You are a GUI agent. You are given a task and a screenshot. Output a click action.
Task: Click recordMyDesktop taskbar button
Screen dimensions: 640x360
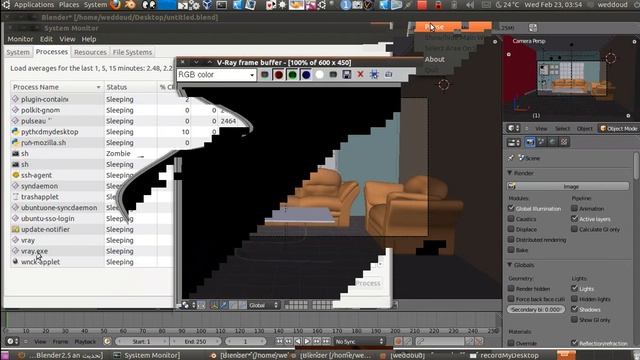[x=505, y=355]
